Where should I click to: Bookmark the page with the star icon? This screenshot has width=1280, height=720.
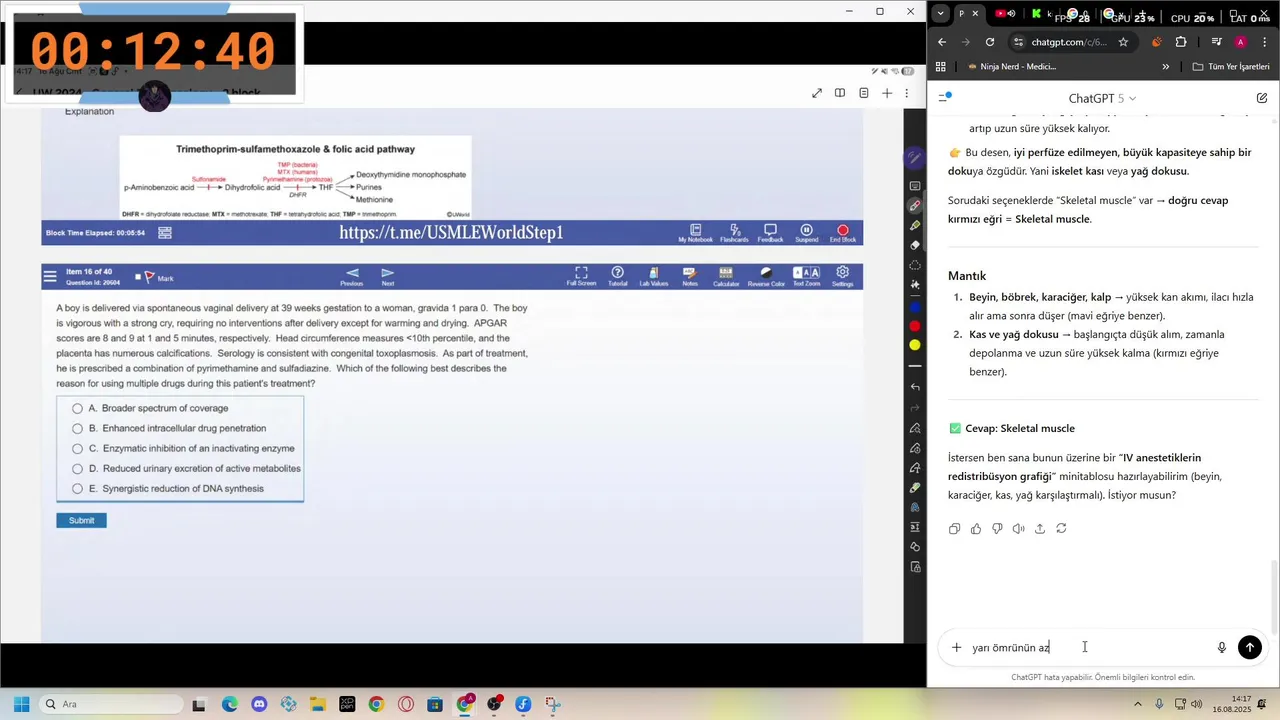point(1123,42)
